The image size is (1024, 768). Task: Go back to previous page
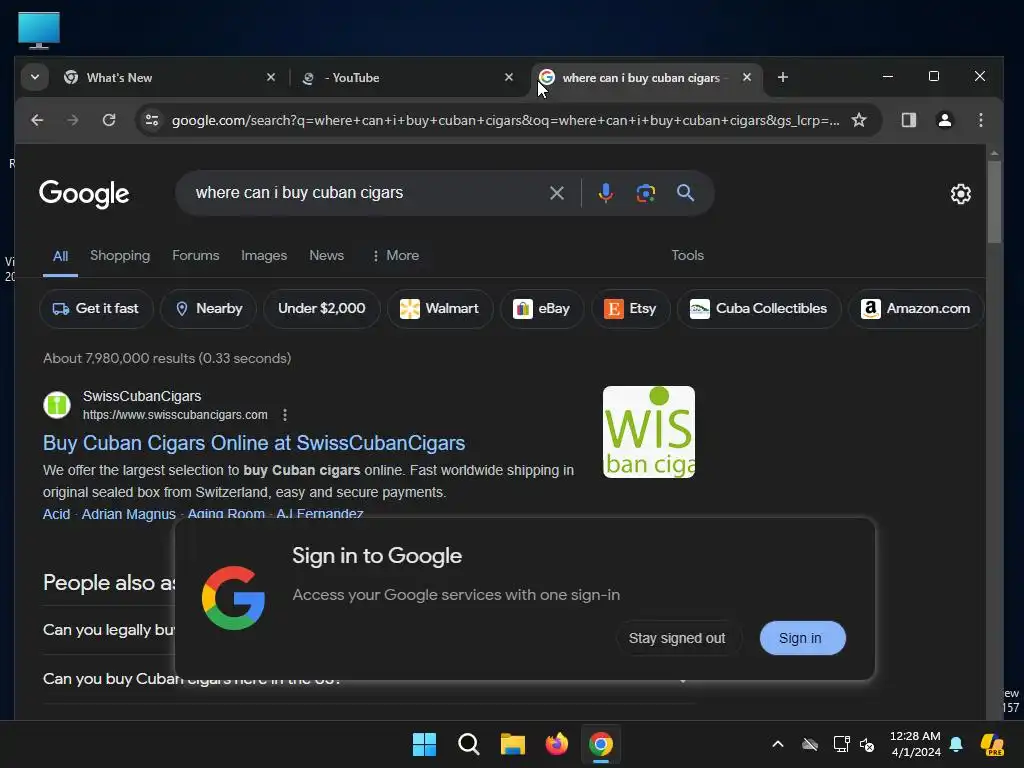37,120
